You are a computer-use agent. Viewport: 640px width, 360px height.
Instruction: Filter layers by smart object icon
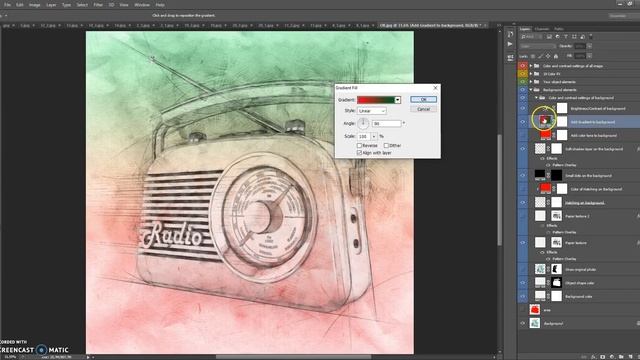(582, 37)
